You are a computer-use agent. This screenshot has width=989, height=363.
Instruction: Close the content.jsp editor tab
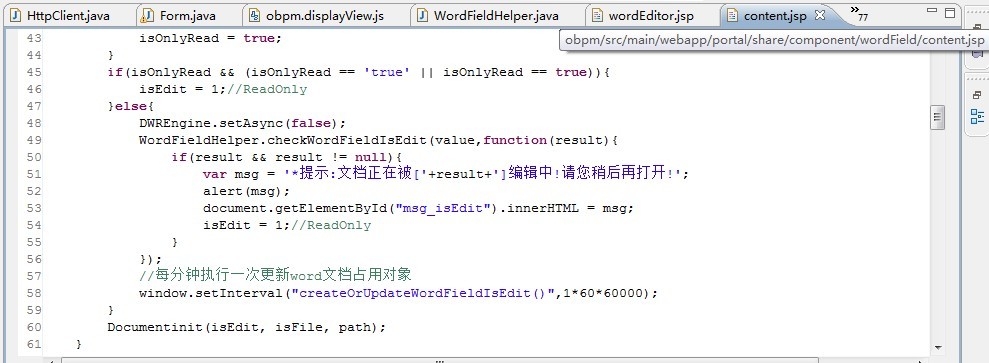pos(820,16)
